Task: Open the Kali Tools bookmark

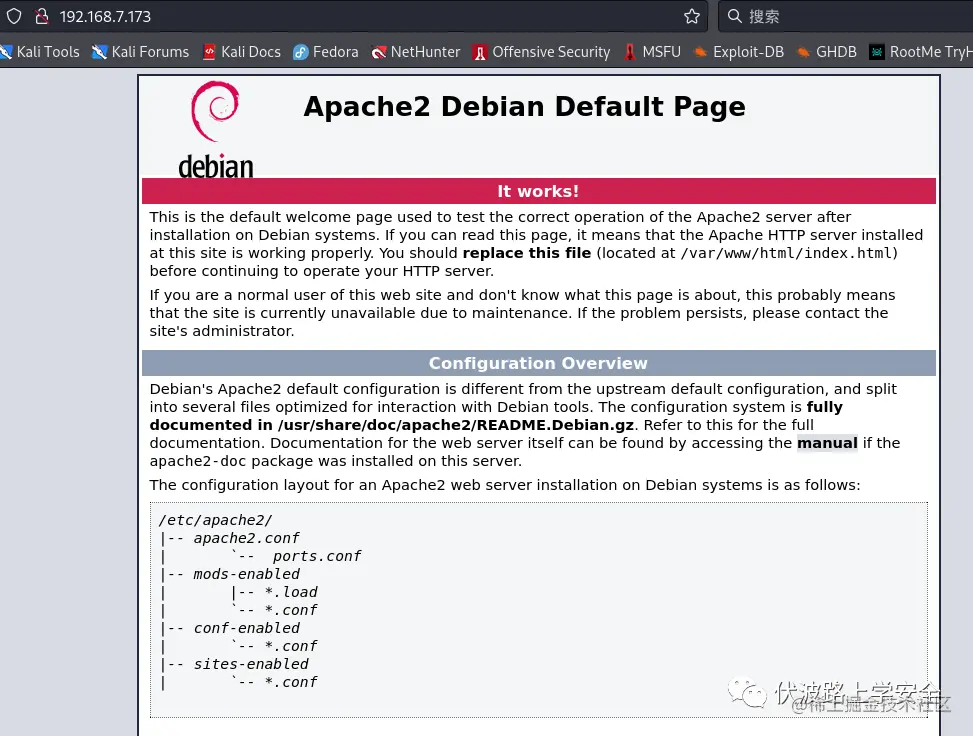Action: (40, 52)
